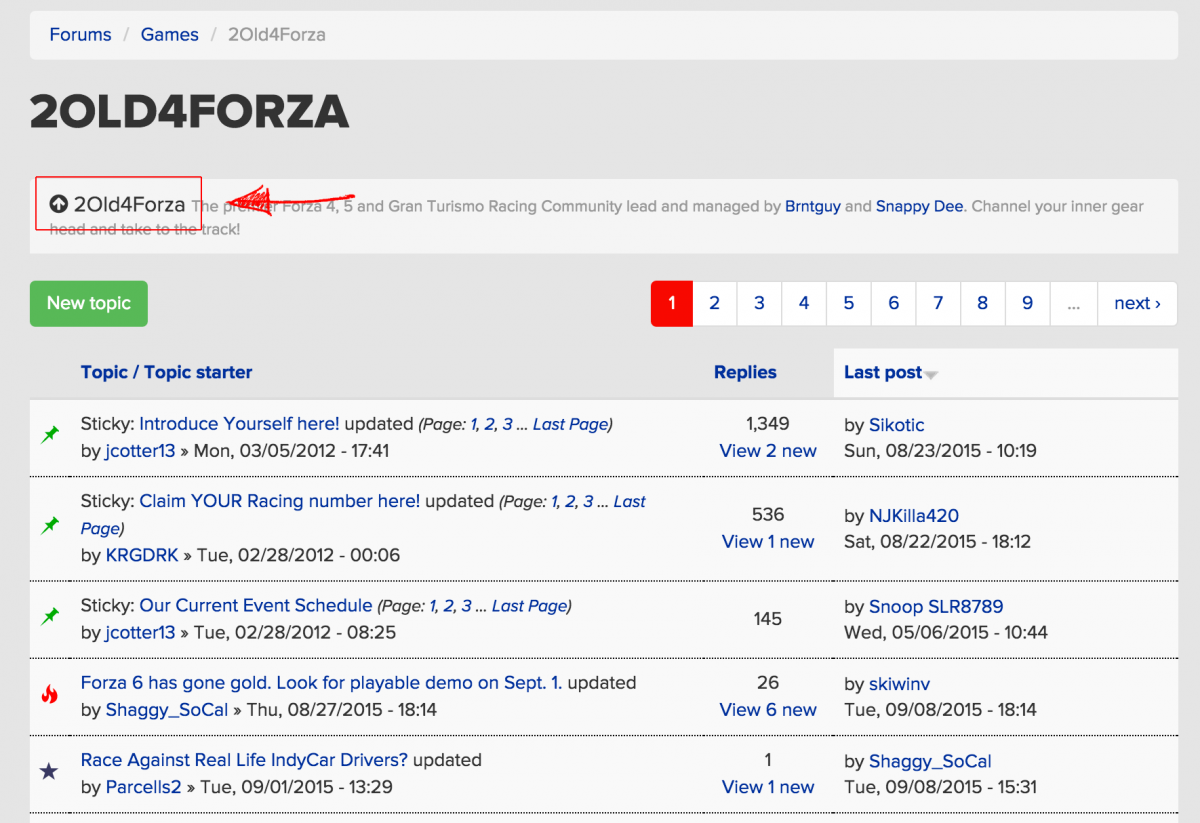This screenshot has width=1200, height=823.
Task: Click View 6 new replies
Action: pyautogui.click(x=768, y=710)
